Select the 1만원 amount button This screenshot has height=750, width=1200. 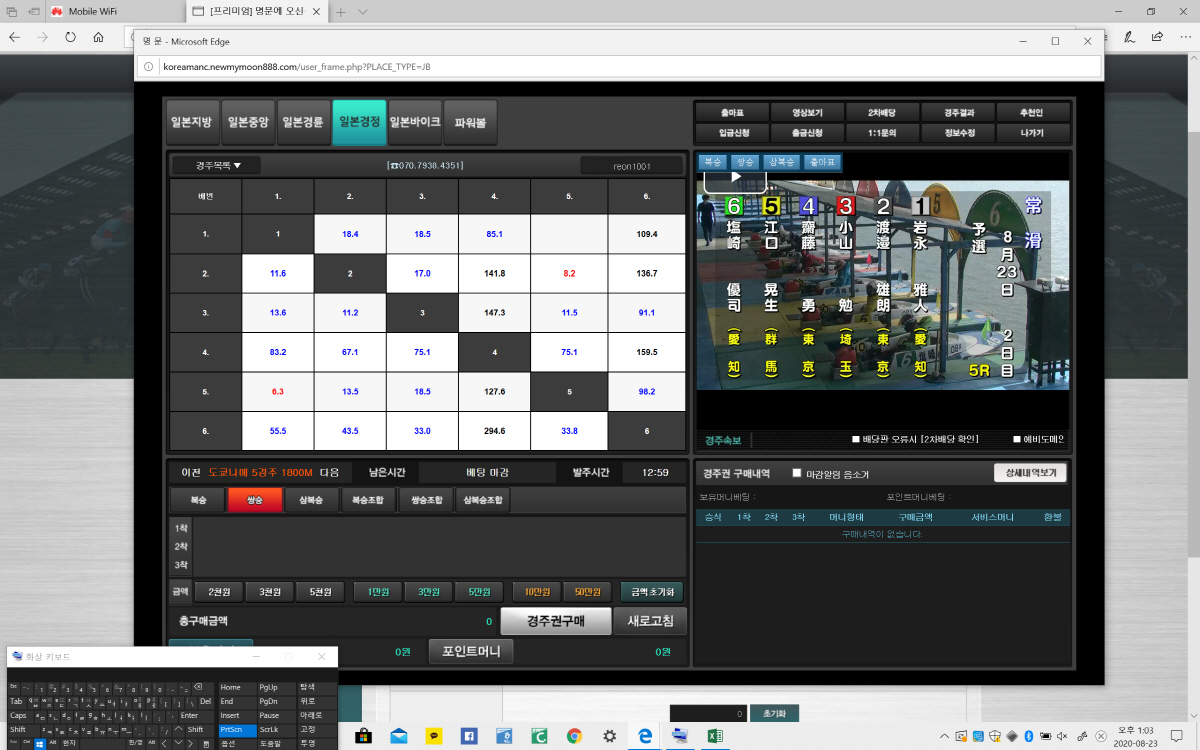point(377,591)
